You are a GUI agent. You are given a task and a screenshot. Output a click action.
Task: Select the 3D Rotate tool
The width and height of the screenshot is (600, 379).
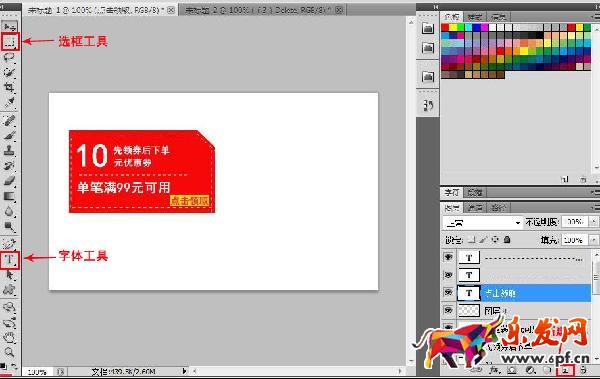coord(10,307)
